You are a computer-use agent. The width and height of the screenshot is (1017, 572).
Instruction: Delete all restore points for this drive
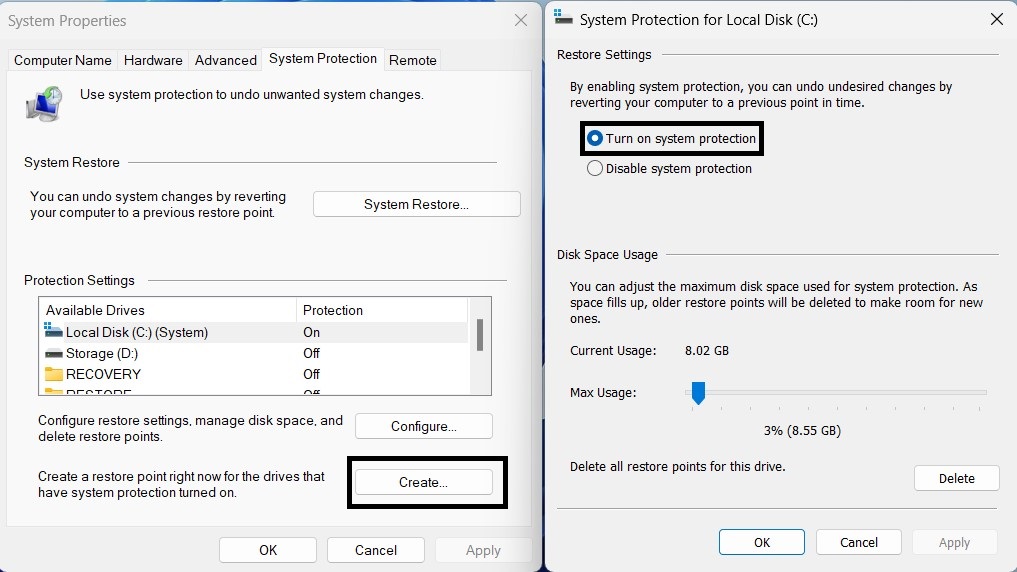(x=957, y=478)
